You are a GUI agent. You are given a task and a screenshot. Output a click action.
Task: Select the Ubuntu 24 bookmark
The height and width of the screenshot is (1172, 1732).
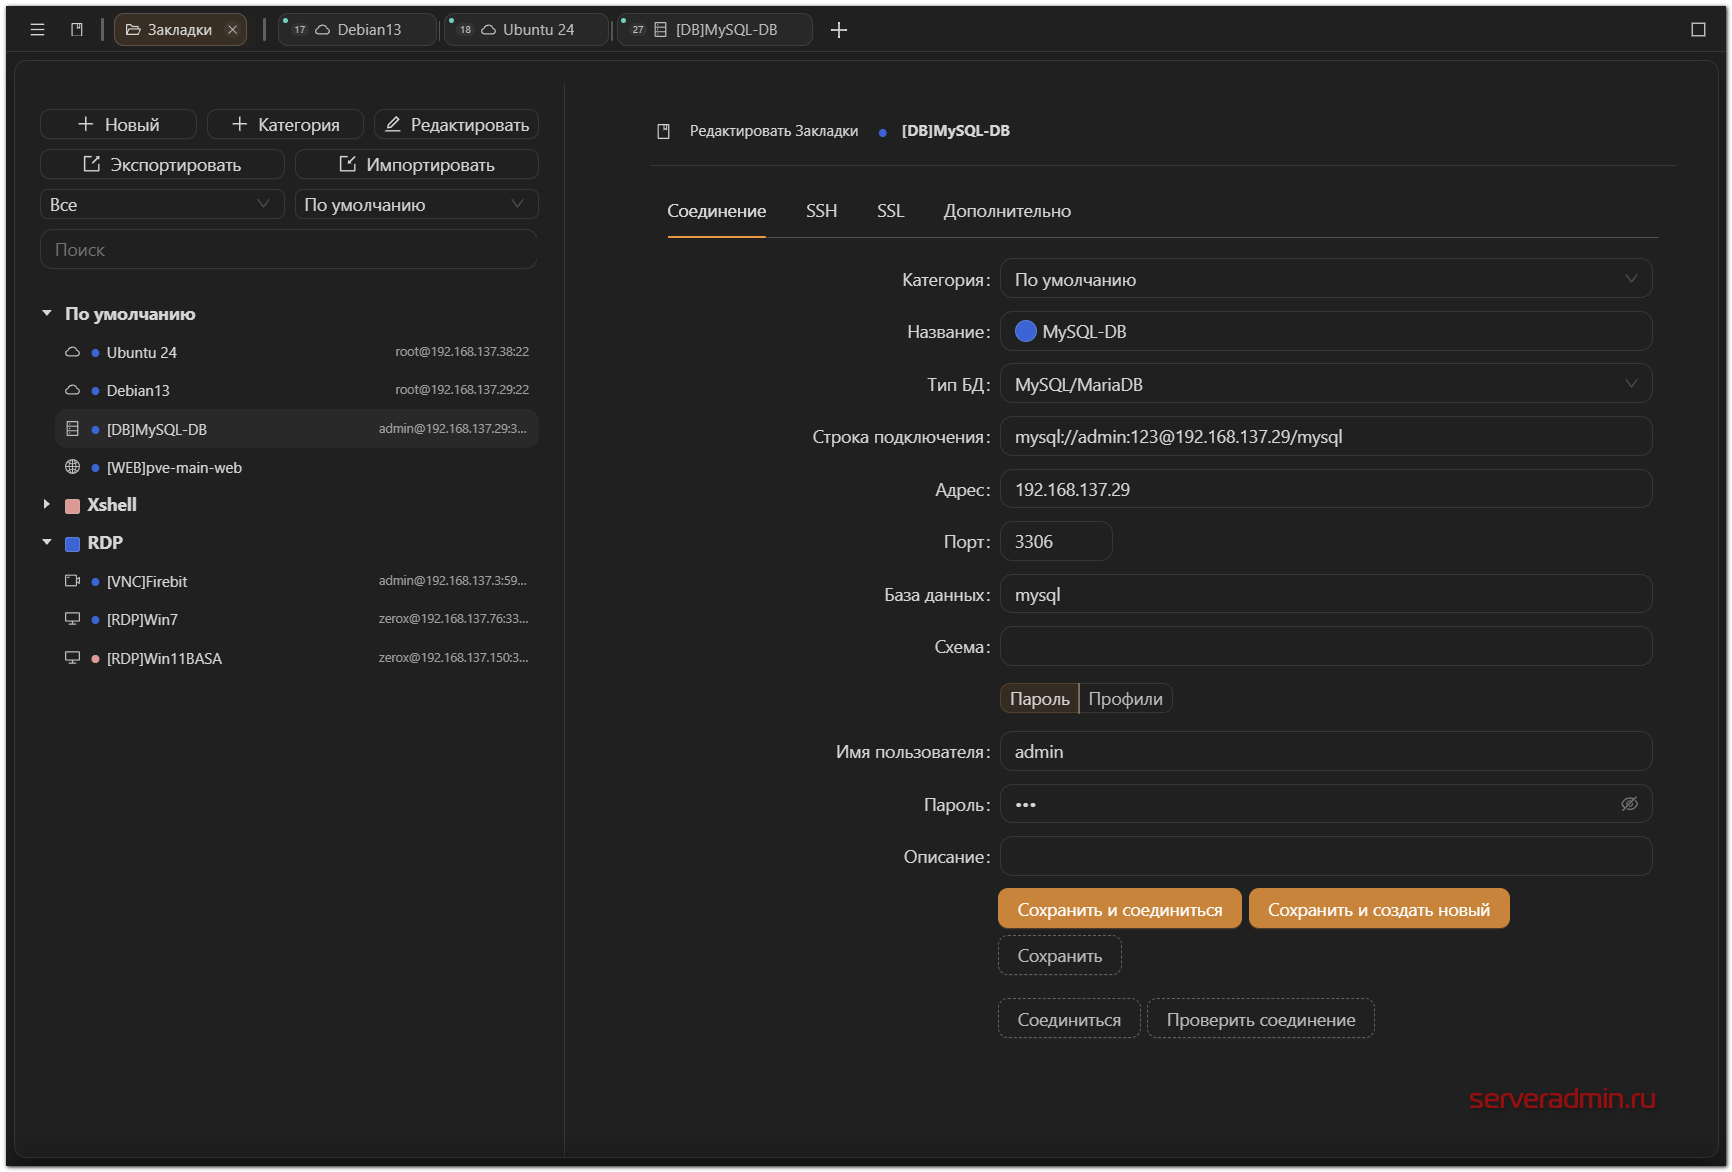297,352
